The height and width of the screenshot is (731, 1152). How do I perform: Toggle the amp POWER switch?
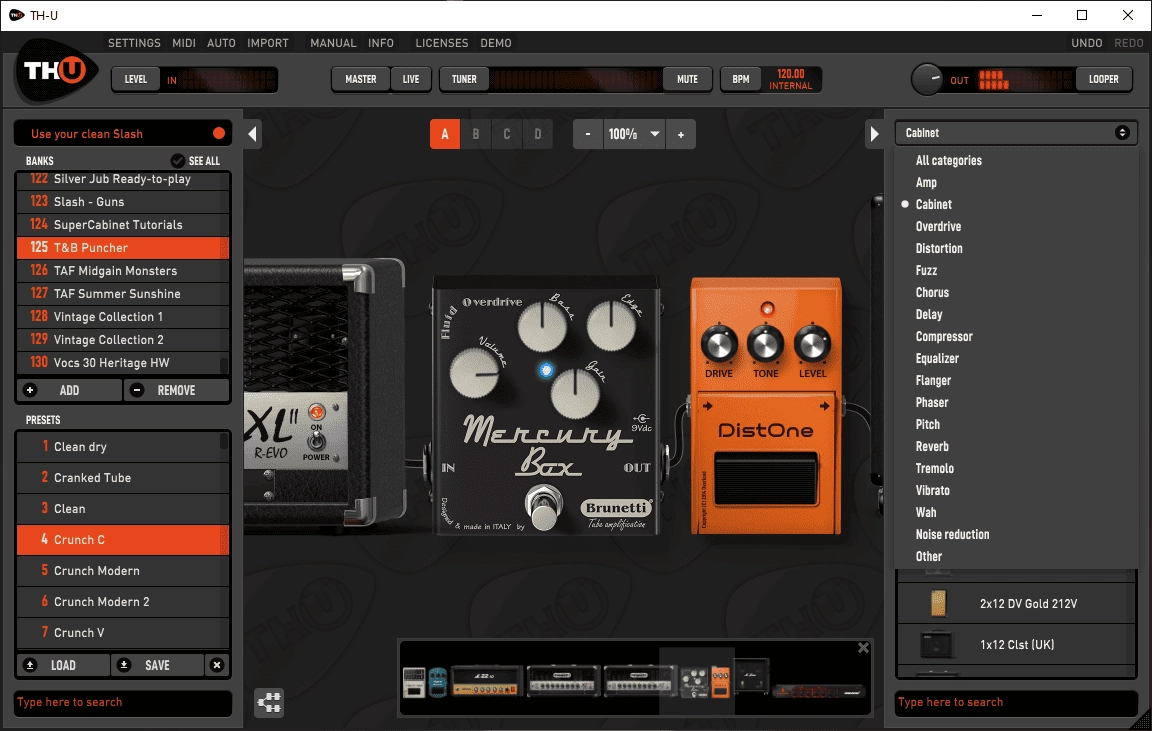316,441
